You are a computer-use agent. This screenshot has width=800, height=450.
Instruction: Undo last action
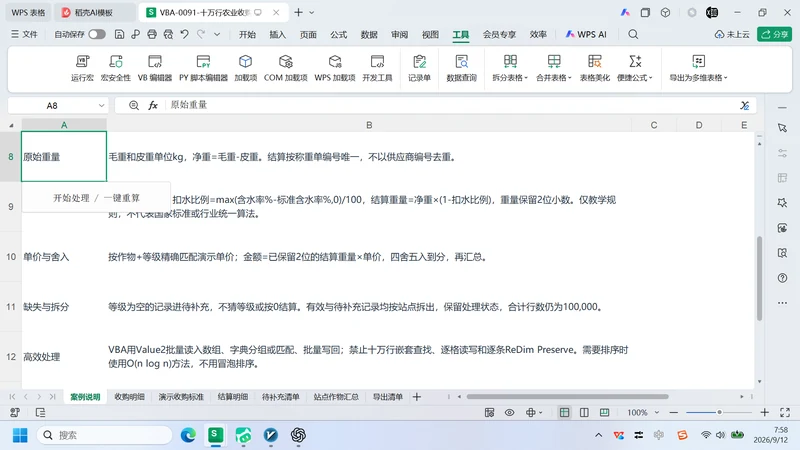185,34
